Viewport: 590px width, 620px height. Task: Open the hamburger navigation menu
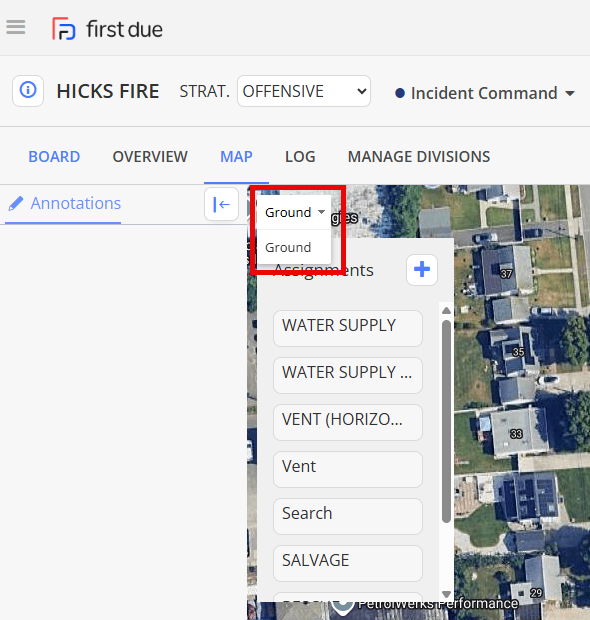(x=16, y=27)
